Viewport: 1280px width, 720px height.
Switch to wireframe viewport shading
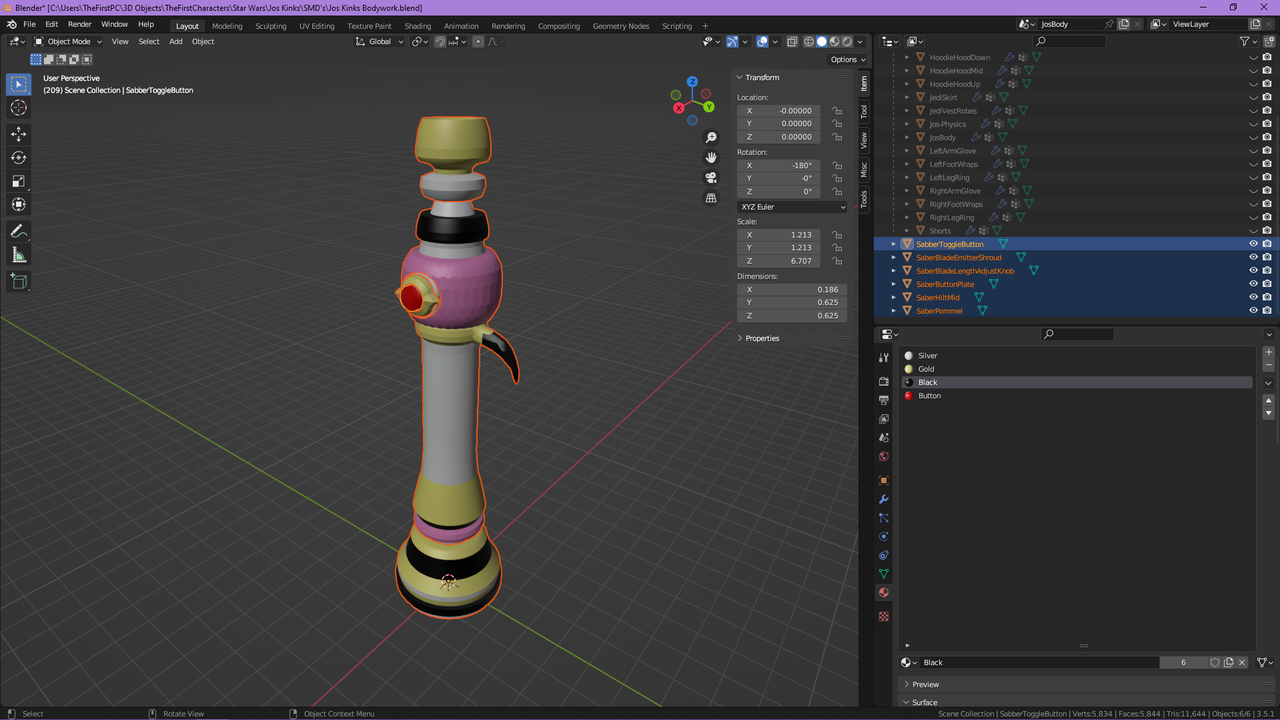(809, 42)
